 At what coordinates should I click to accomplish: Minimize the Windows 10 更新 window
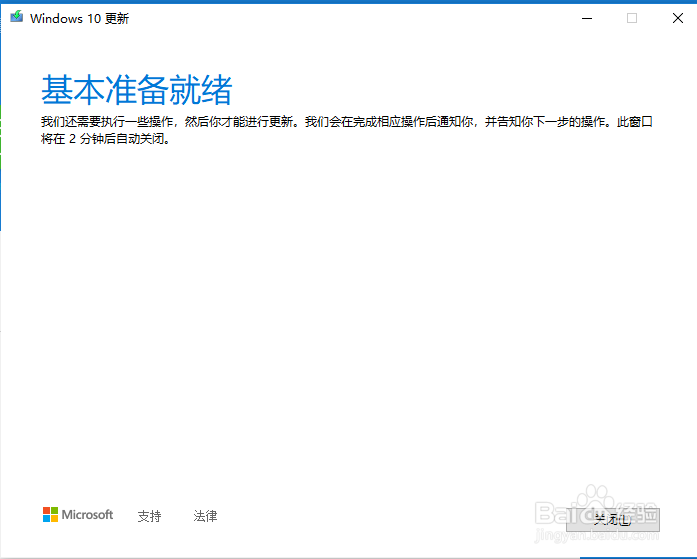pos(587,18)
